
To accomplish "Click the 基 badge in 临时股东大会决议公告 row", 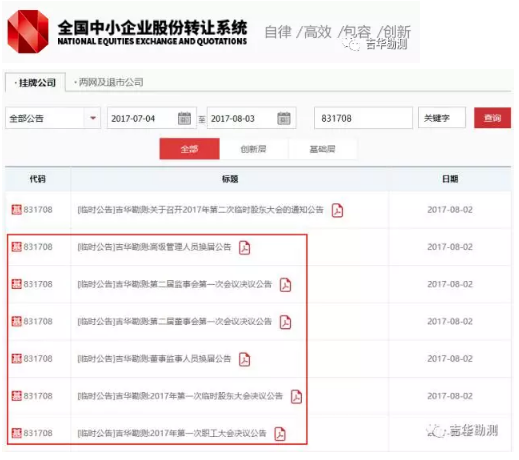I will [17, 396].
